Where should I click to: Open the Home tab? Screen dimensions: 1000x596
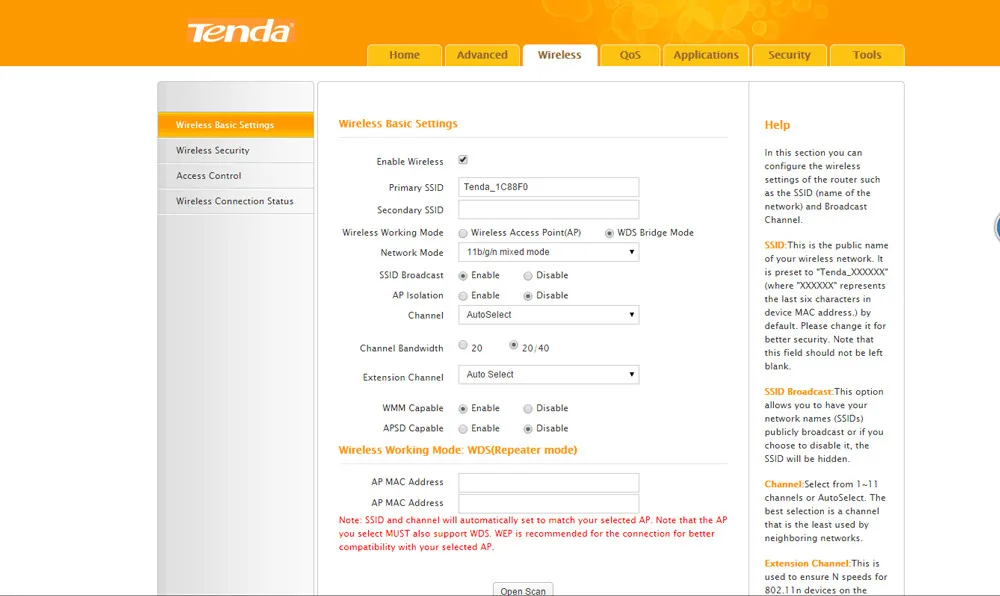pyautogui.click(x=404, y=55)
